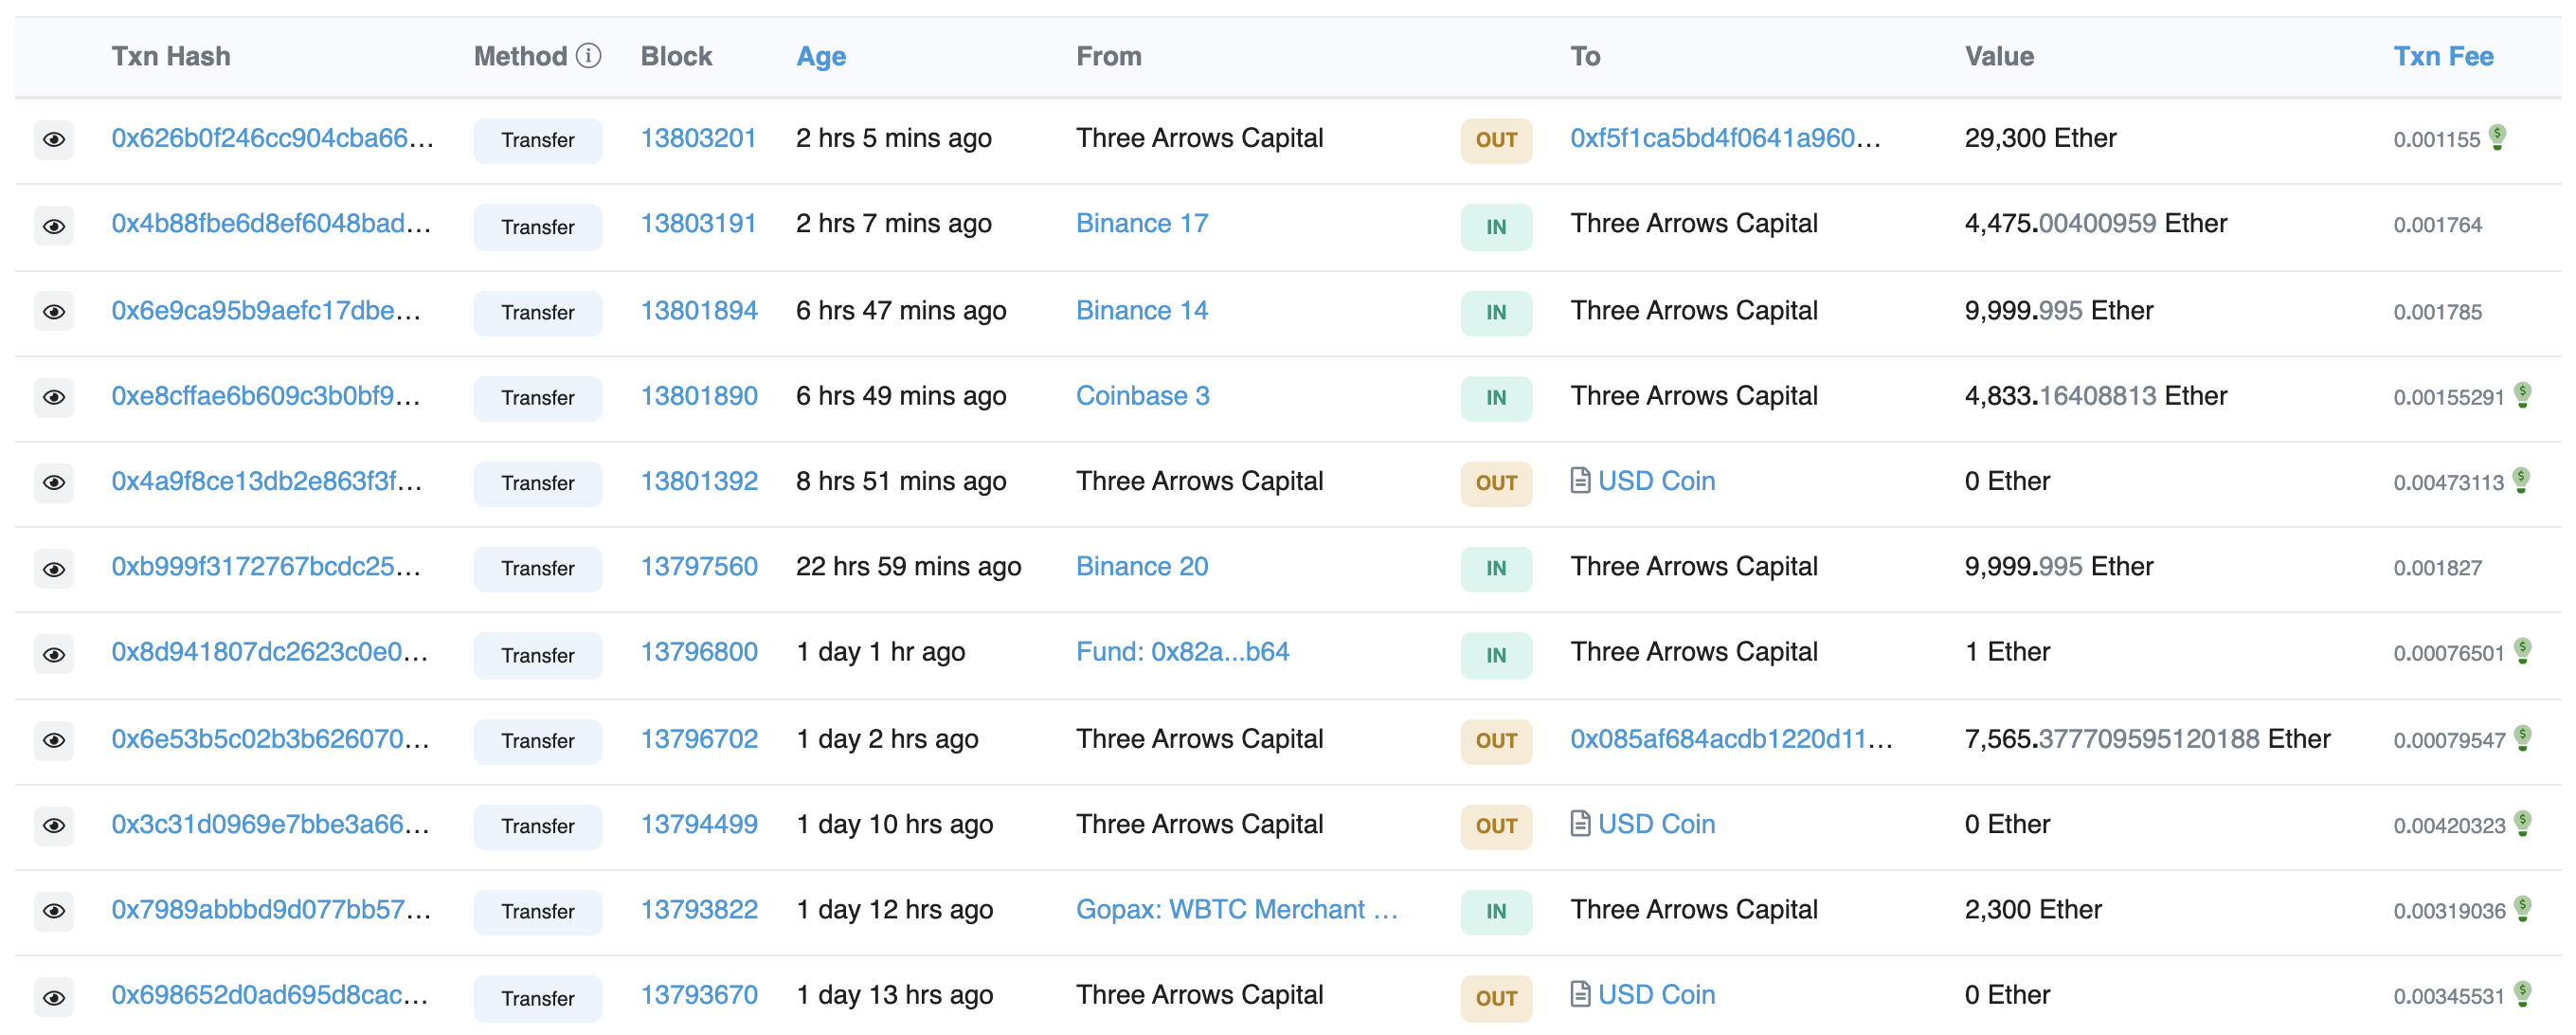Image resolution: width=2576 pixels, height=1035 pixels.
Task: Click eye icon for 0x698652d0ad695d8cac transaction
Action: click(54, 997)
